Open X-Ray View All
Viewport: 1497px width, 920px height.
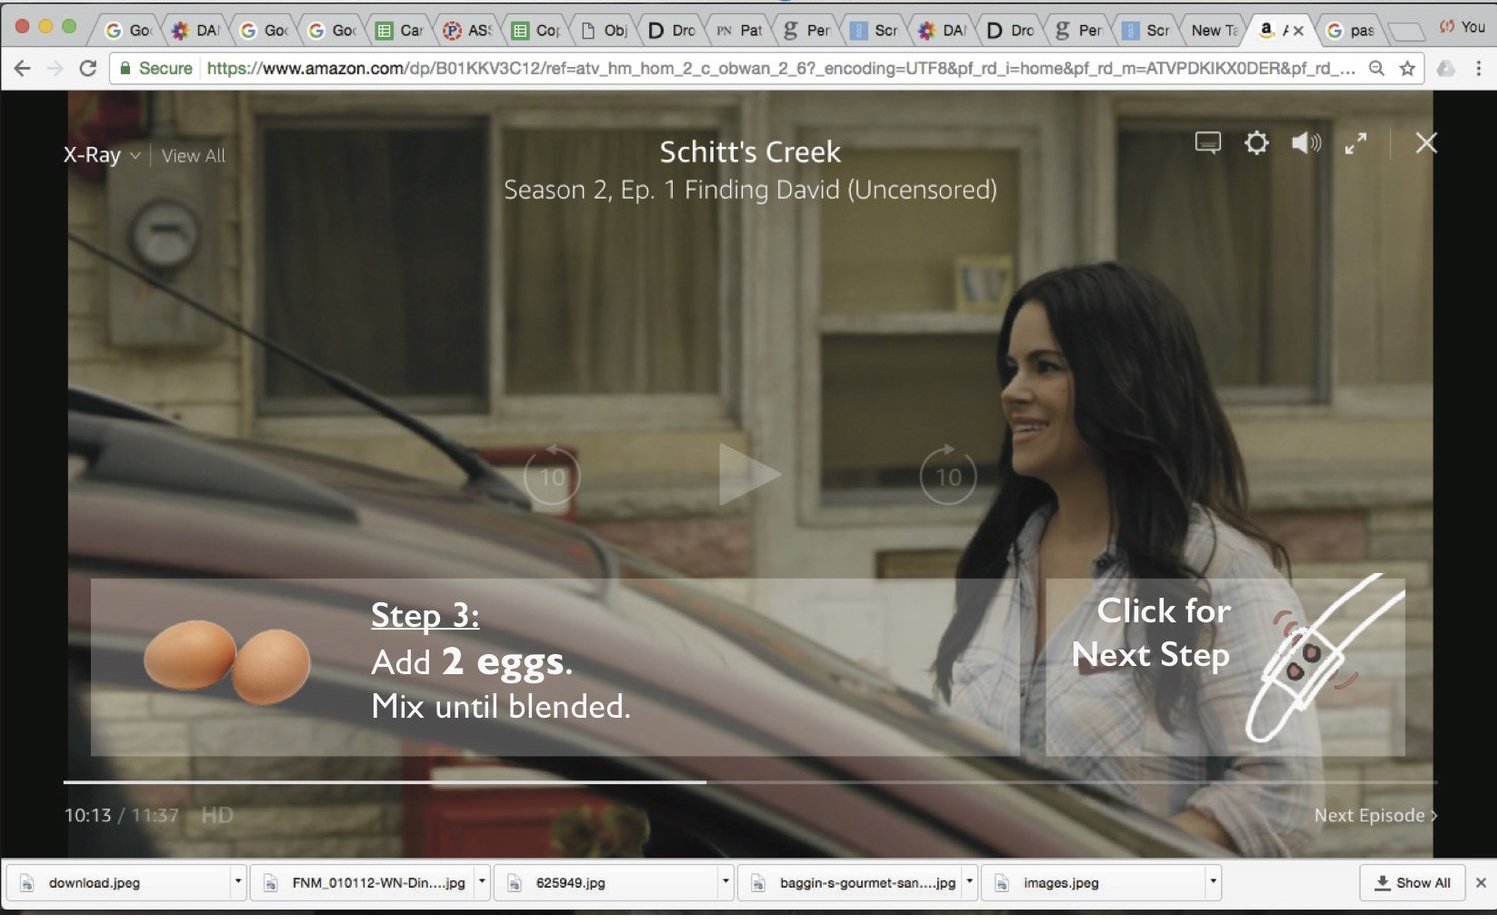193,156
